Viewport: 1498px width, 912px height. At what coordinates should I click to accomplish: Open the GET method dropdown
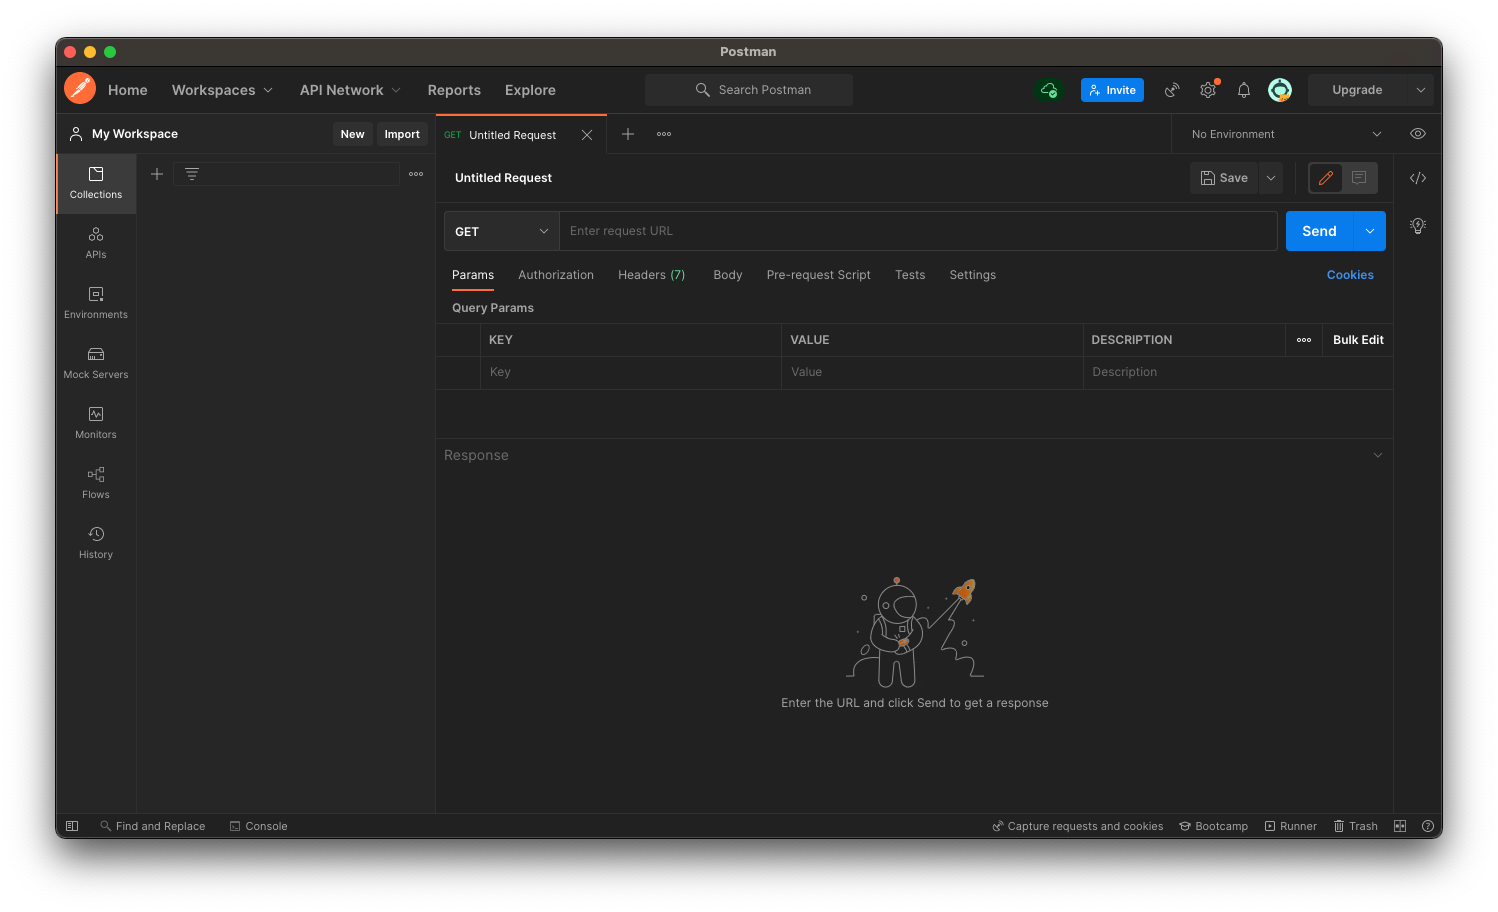(x=501, y=231)
